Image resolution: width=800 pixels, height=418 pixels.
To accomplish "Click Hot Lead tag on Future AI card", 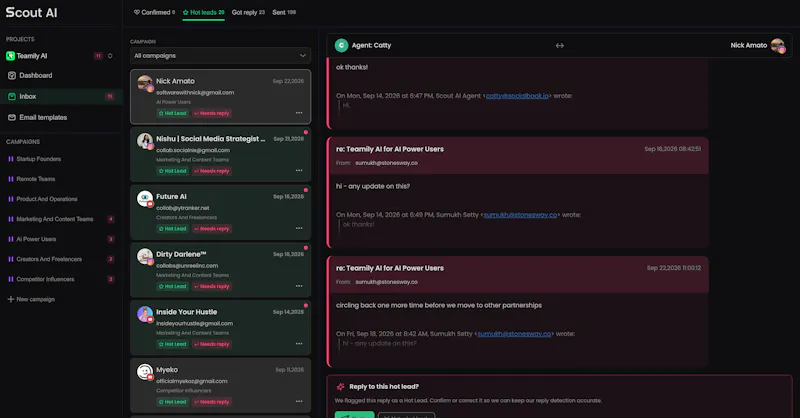I will tap(172, 229).
